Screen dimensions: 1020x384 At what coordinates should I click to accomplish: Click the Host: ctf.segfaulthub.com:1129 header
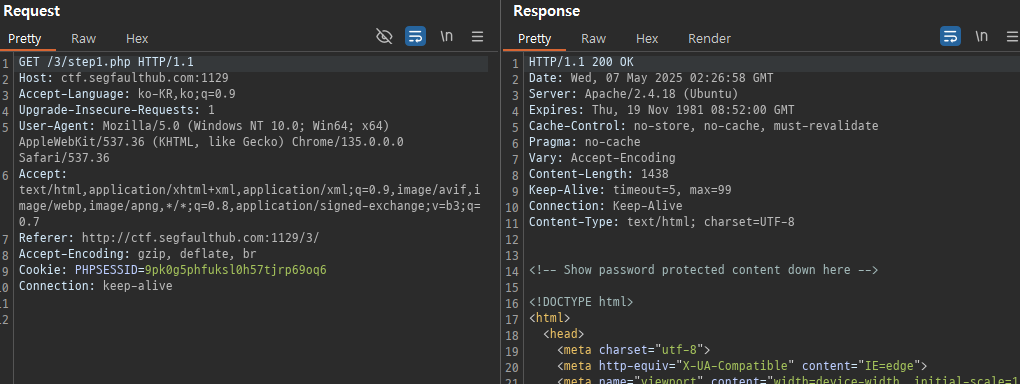pyautogui.click(x=124, y=78)
